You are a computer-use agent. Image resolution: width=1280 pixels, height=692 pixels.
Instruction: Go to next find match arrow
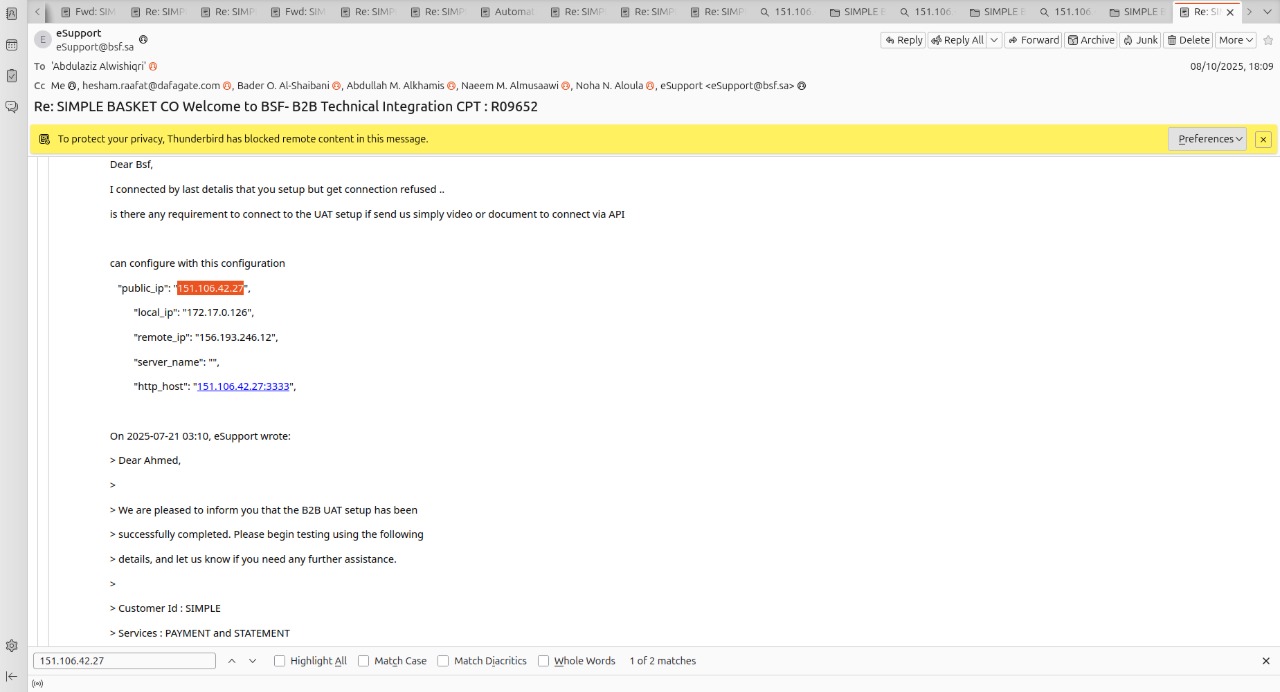tap(252, 661)
